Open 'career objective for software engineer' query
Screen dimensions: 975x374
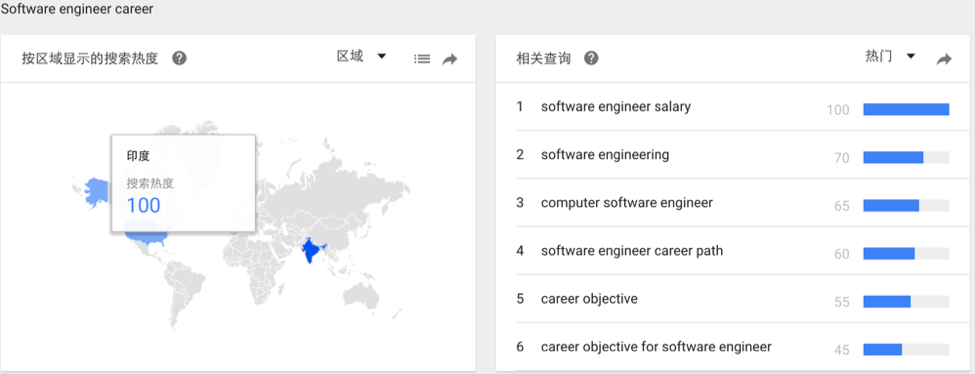656,347
